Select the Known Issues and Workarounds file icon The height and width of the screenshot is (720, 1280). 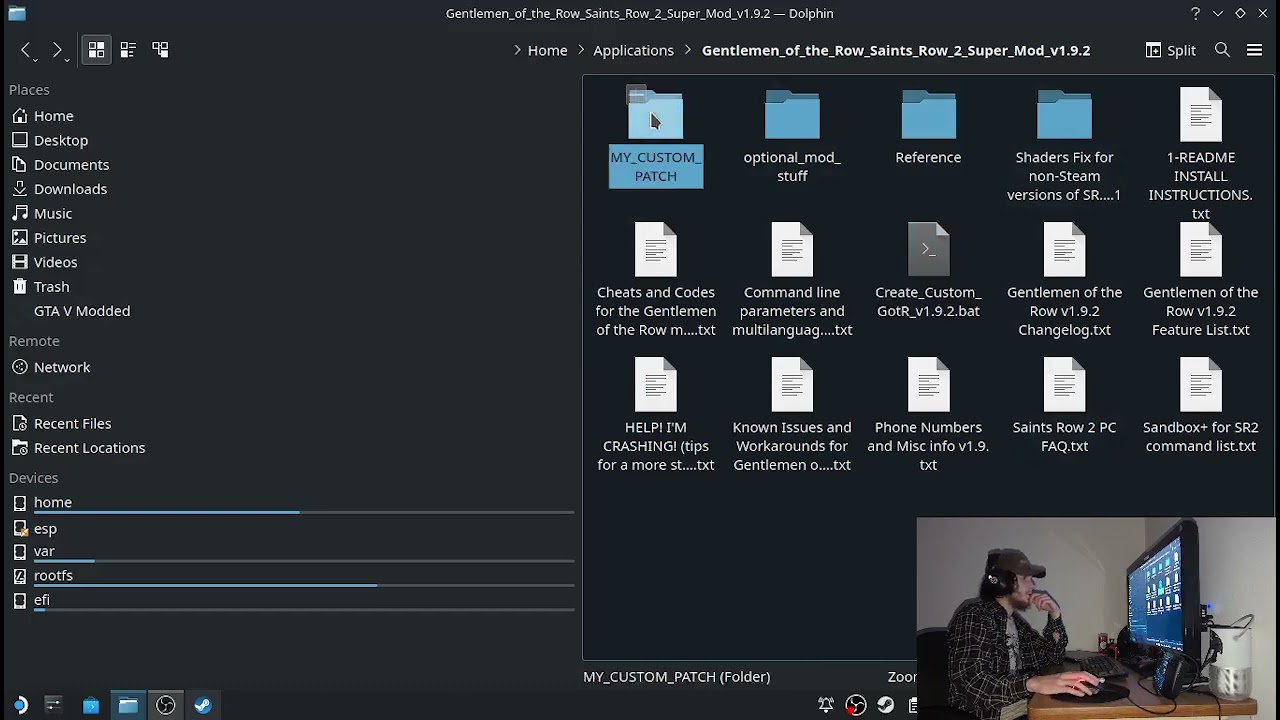(x=792, y=384)
